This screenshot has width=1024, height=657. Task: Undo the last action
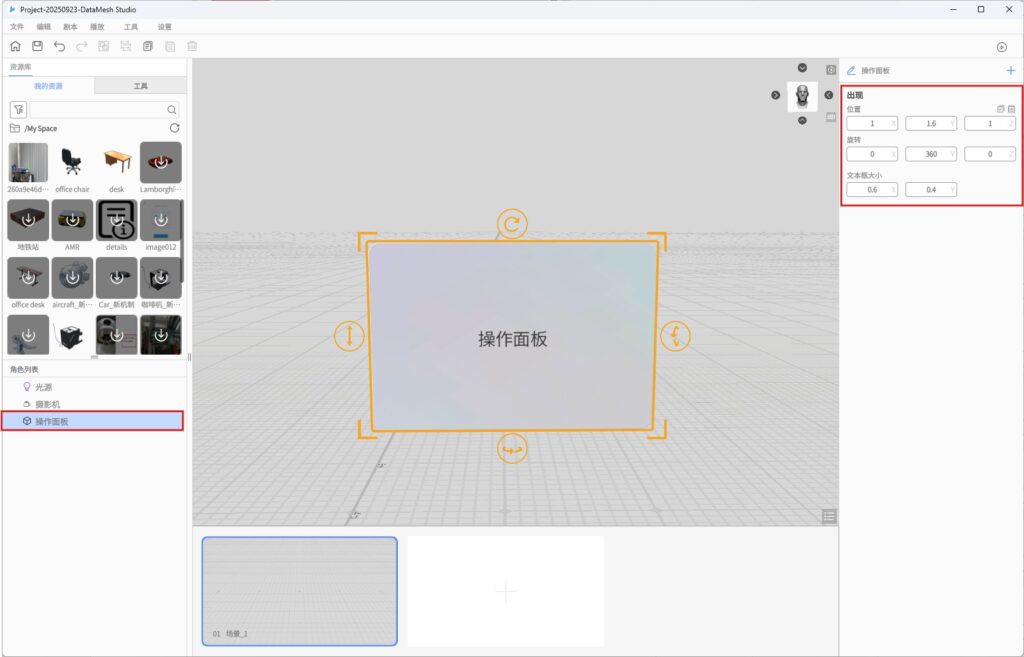click(x=59, y=47)
